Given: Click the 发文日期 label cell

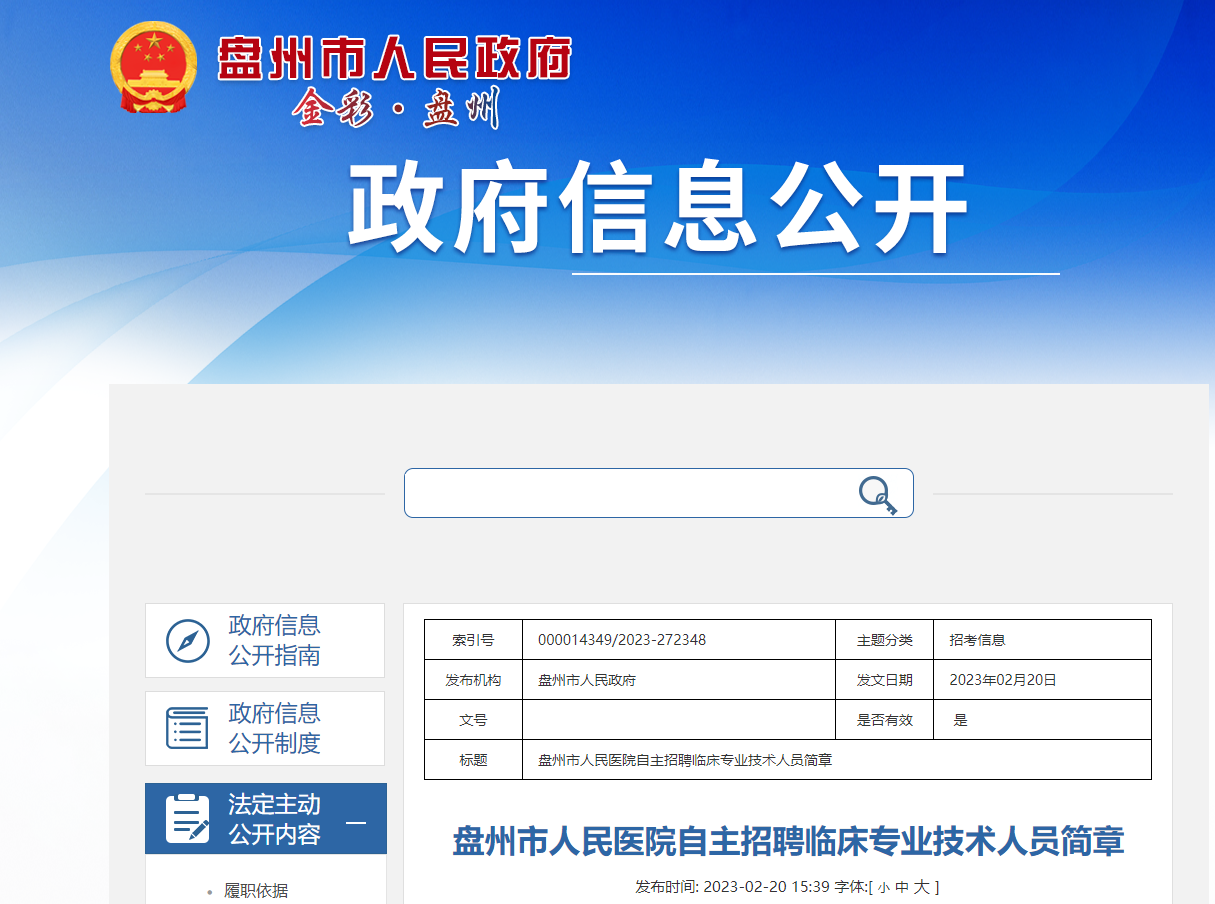Looking at the screenshot, I should pos(885,680).
